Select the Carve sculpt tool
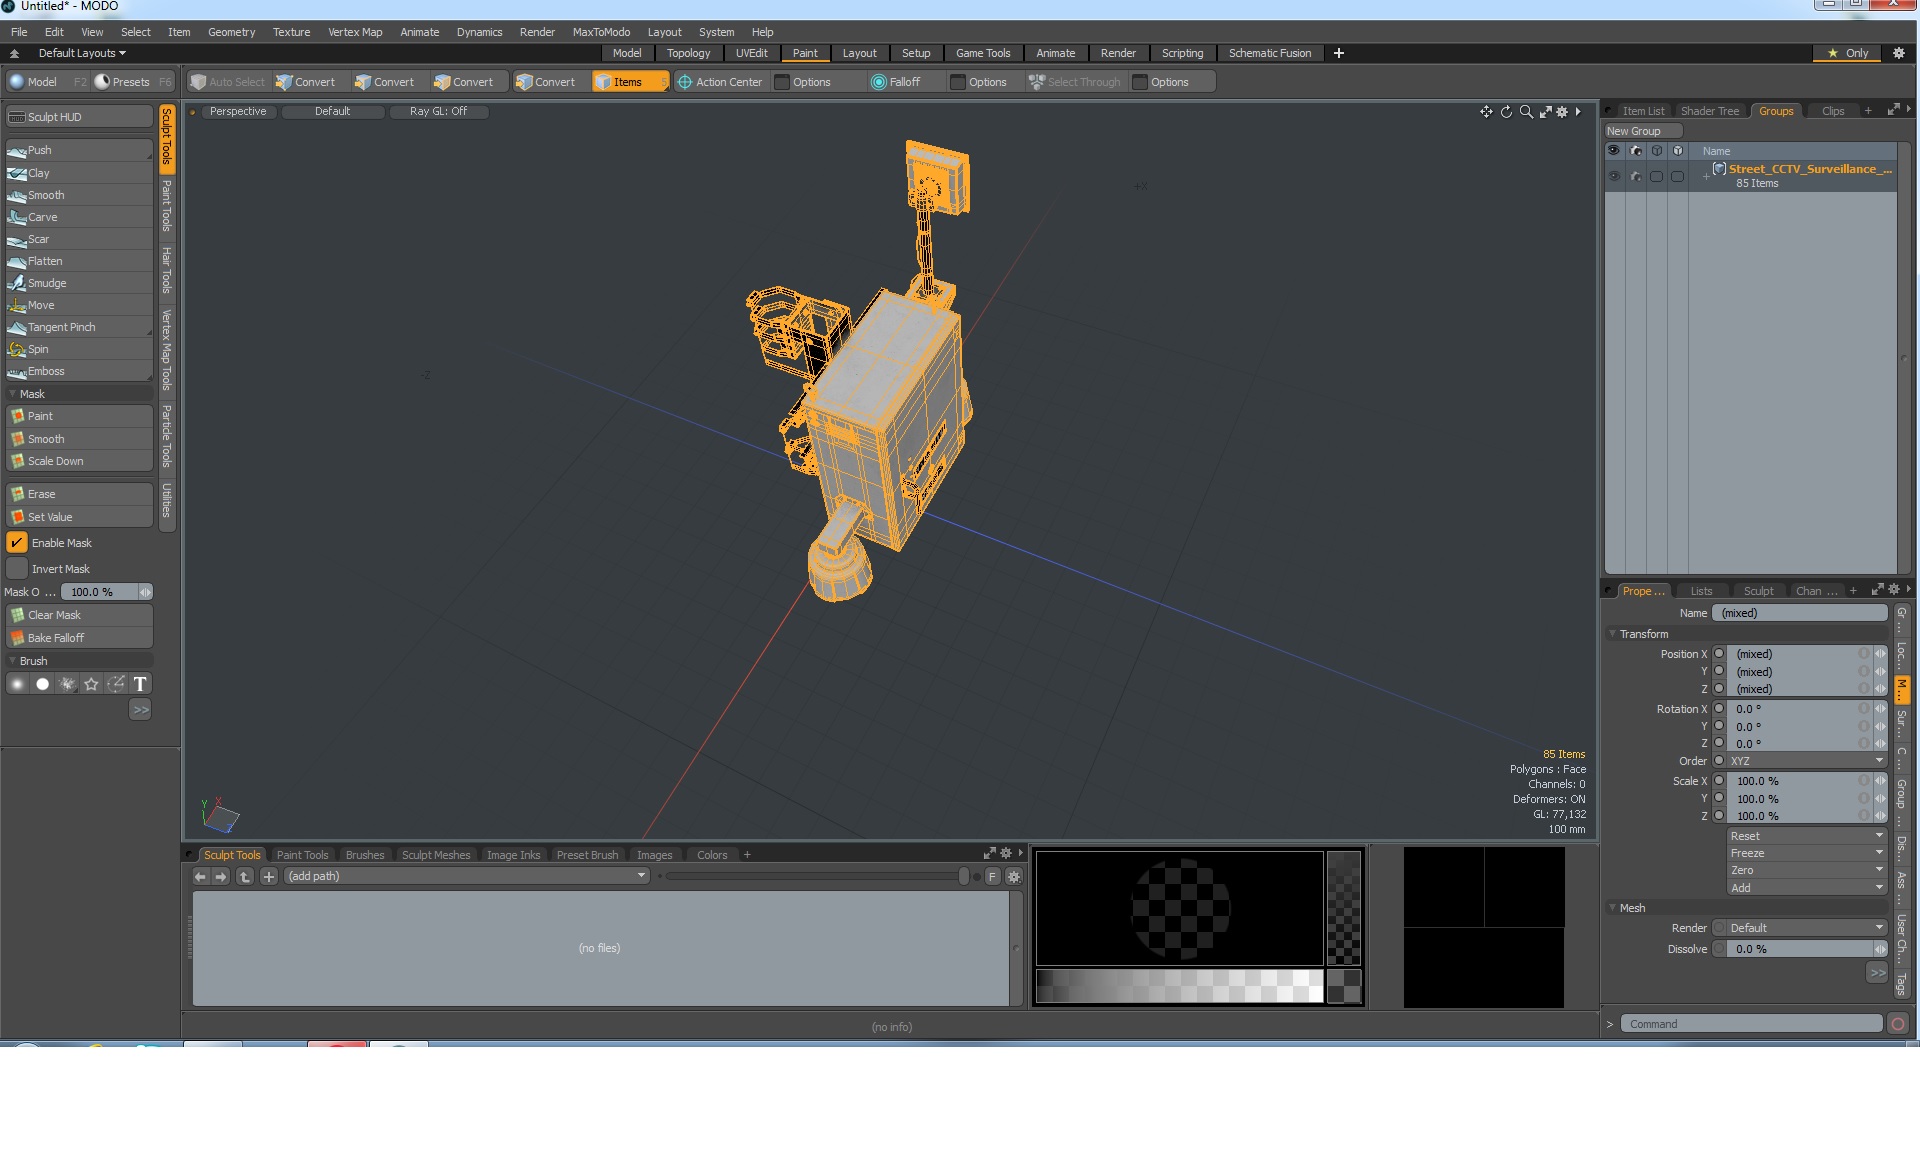1920x1158 pixels. [x=79, y=217]
